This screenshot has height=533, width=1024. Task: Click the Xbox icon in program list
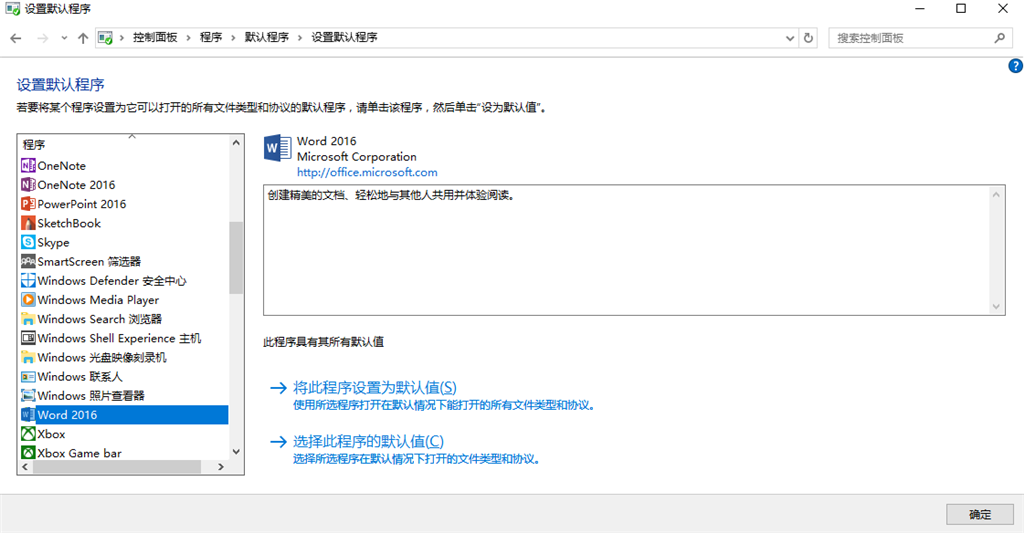pyautogui.click(x=28, y=434)
